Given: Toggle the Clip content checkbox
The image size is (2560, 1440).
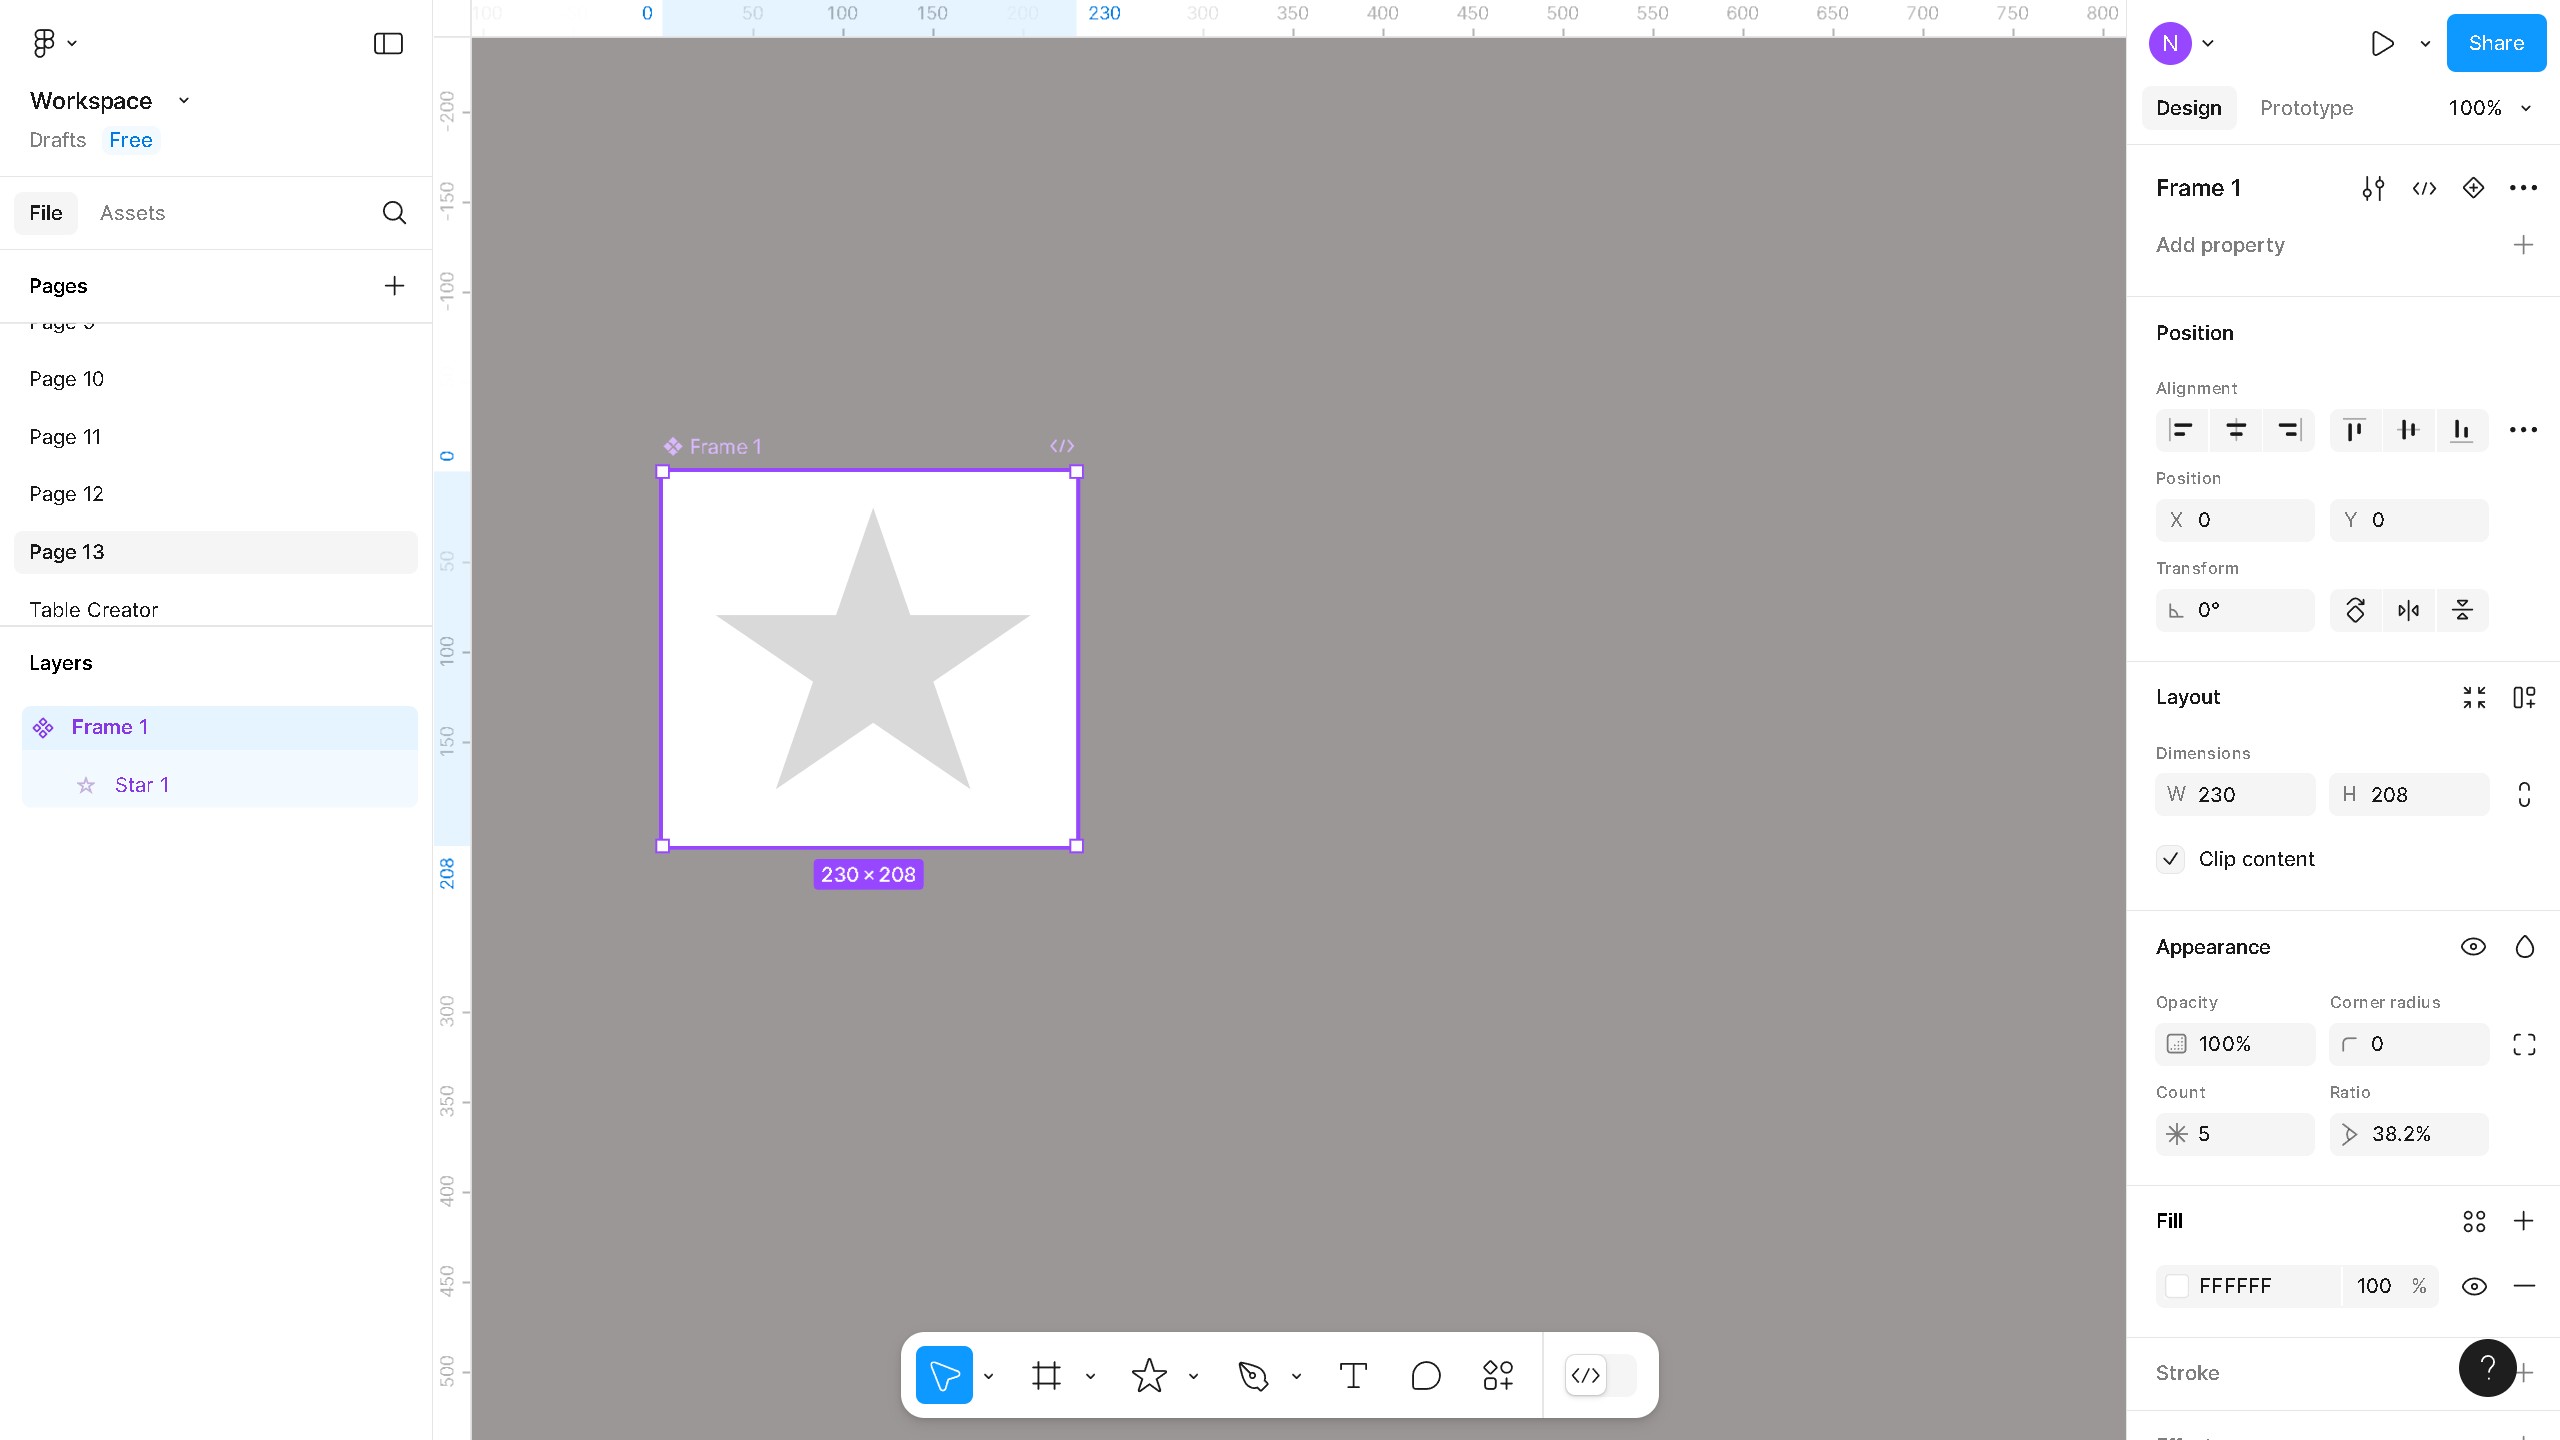Looking at the screenshot, I should 2169,859.
